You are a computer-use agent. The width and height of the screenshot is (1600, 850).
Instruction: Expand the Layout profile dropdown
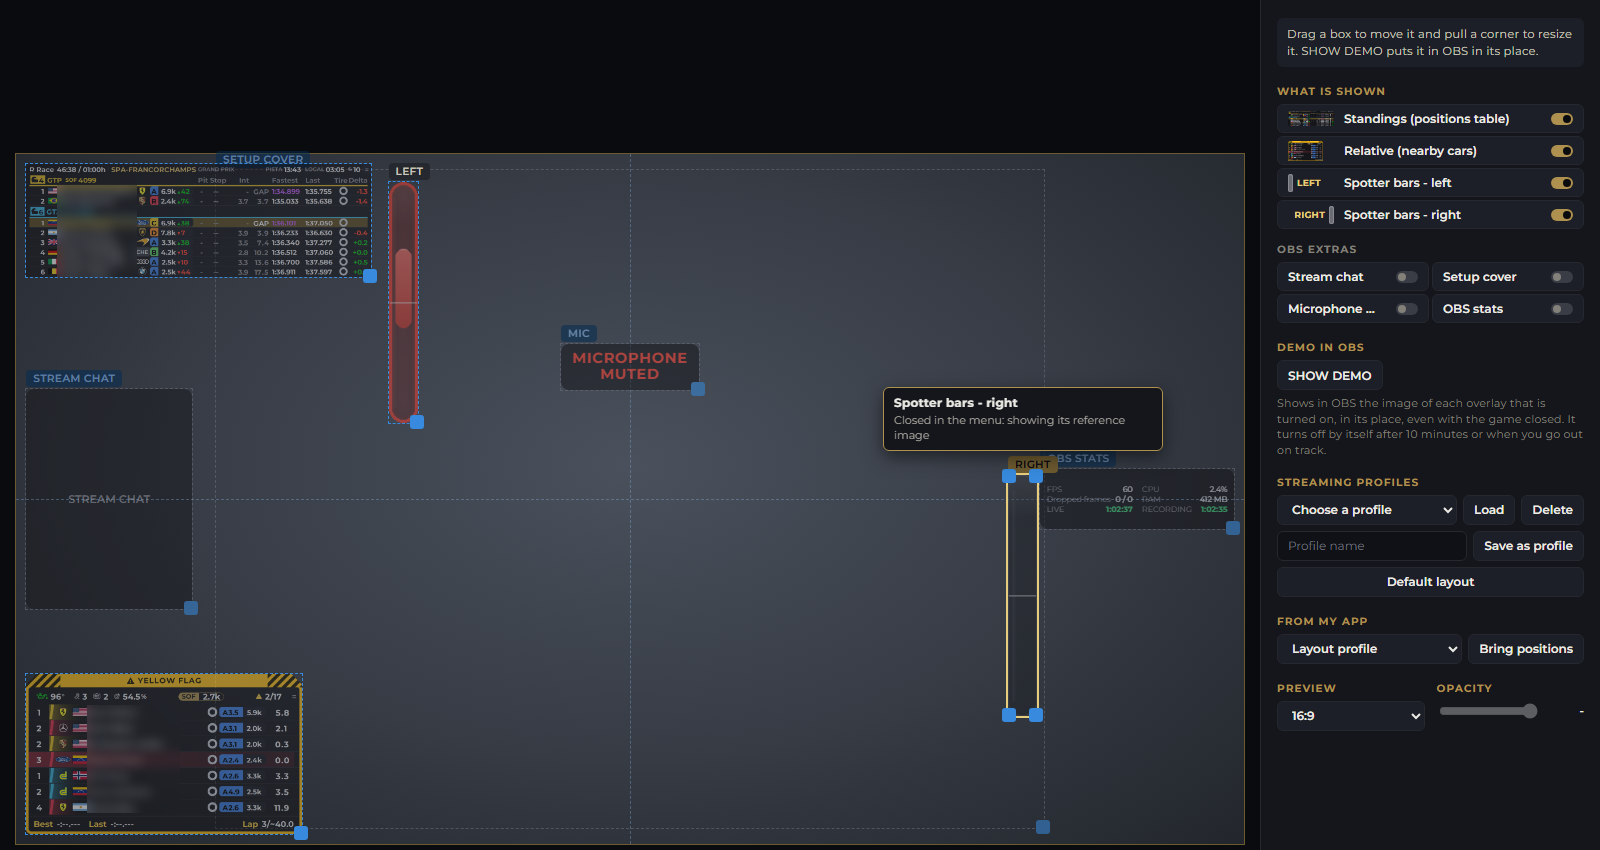(x=1369, y=649)
